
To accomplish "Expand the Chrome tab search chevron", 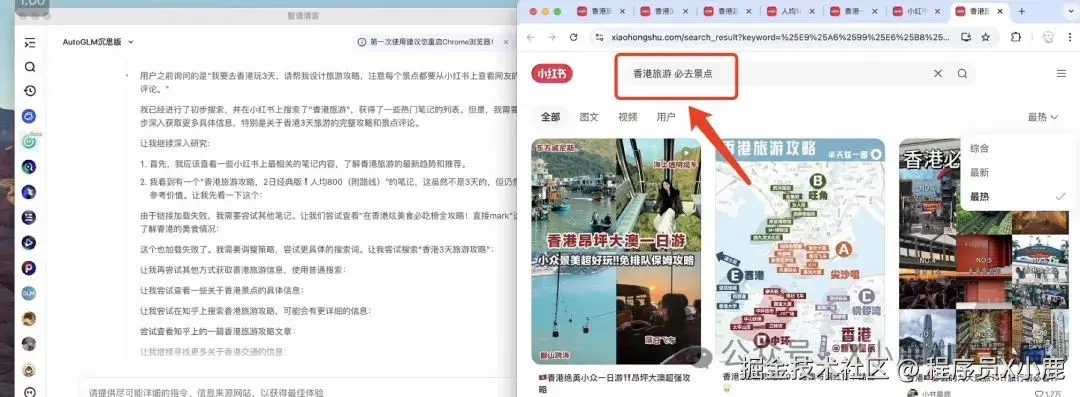I will [1070, 11].
